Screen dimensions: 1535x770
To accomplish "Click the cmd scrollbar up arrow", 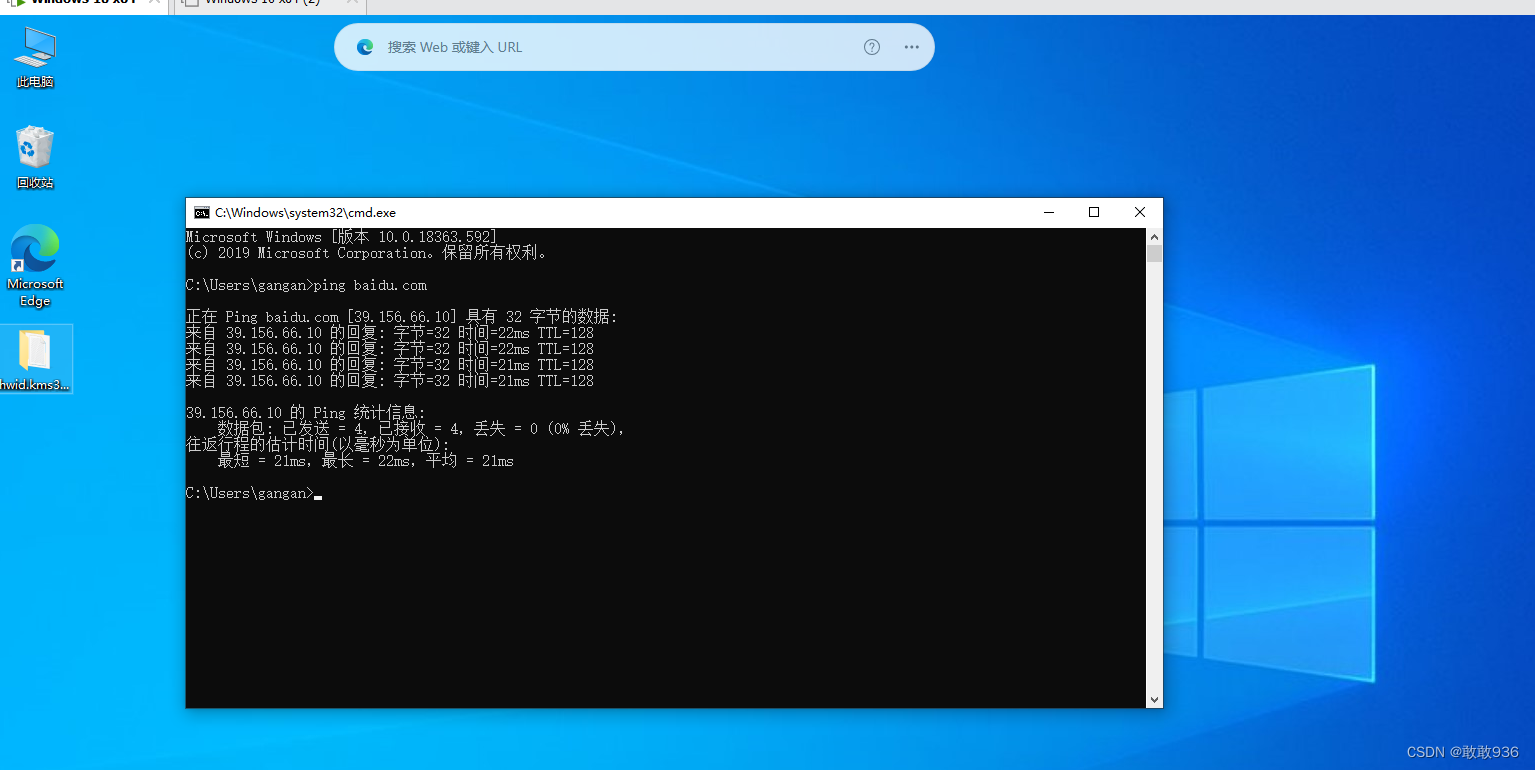I will coord(1154,237).
